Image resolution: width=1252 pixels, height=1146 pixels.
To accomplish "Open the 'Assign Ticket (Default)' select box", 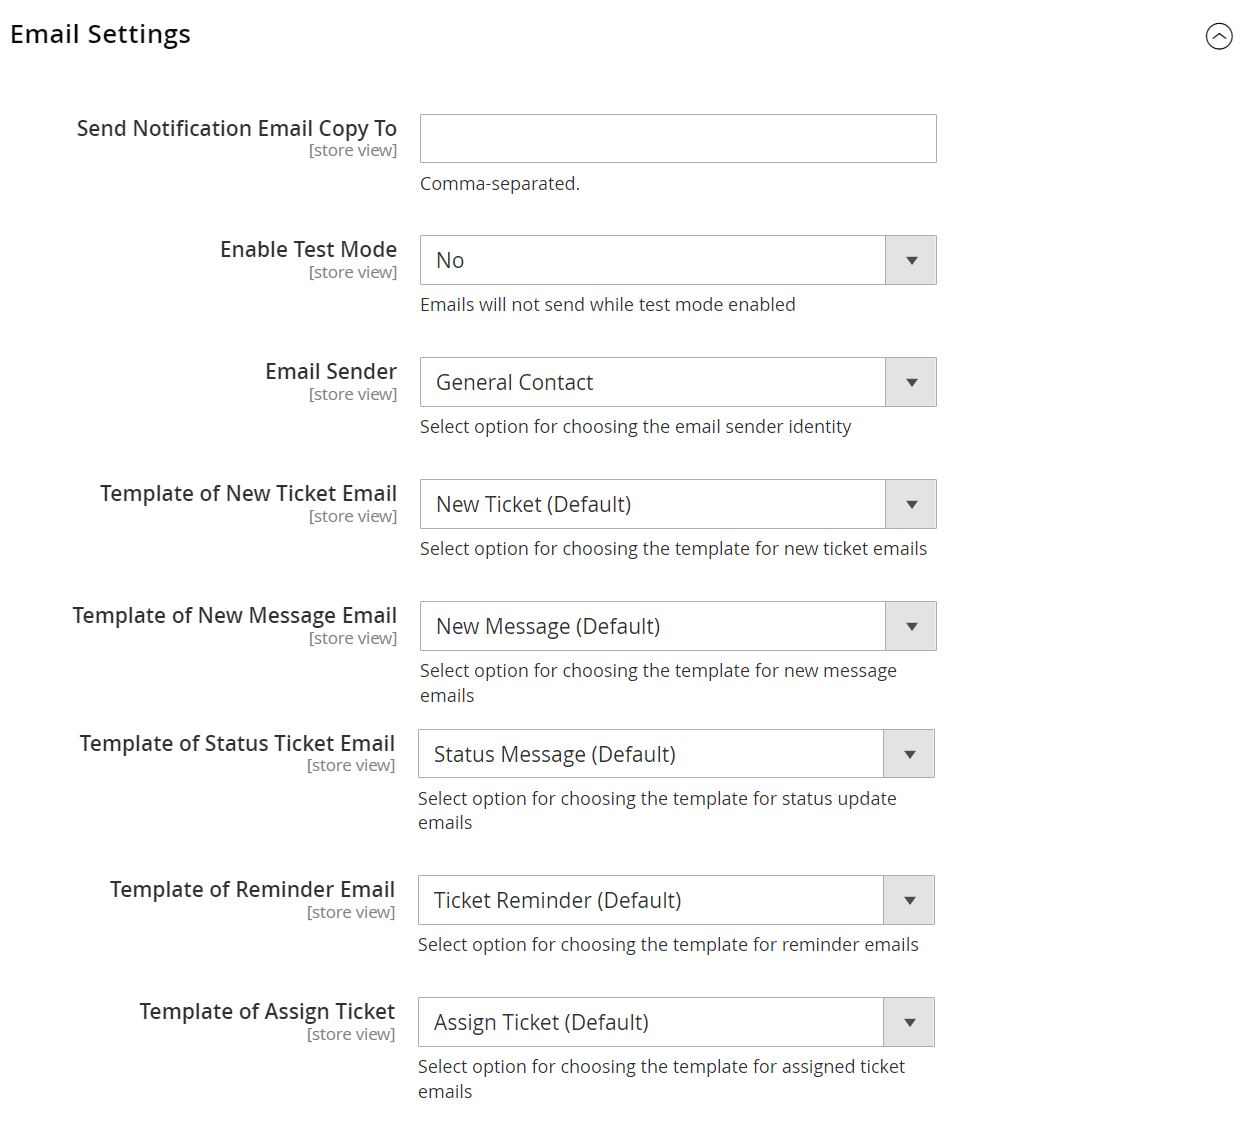I will pos(650,1023).
